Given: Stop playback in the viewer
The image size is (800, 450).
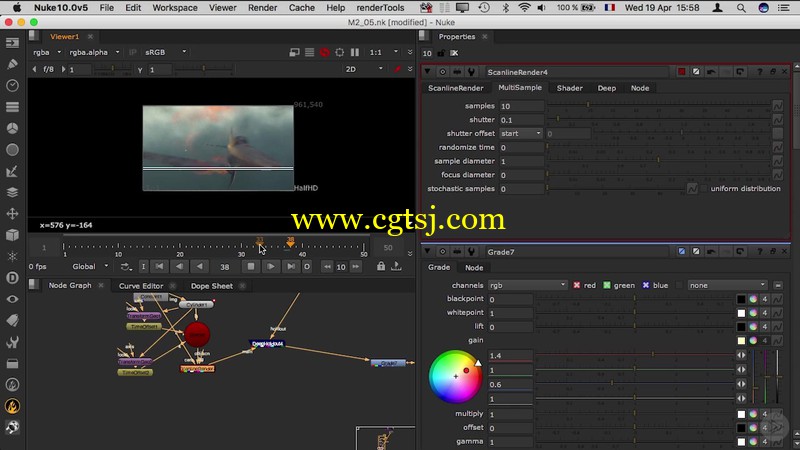Looking at the screenshot, I should pyautogui.click(x=251, y=266).
